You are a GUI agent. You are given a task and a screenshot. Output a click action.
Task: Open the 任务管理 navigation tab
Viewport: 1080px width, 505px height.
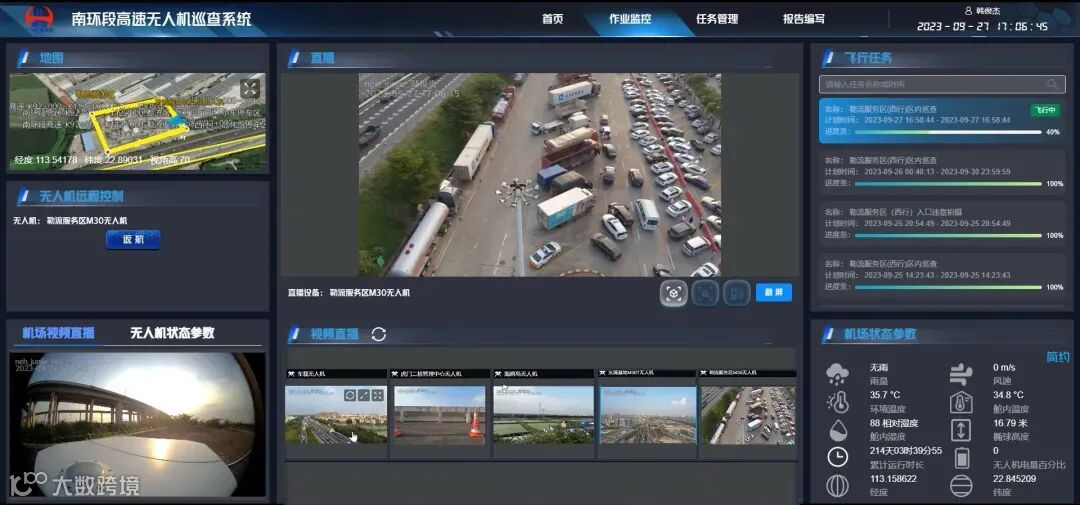pos(717,19)
